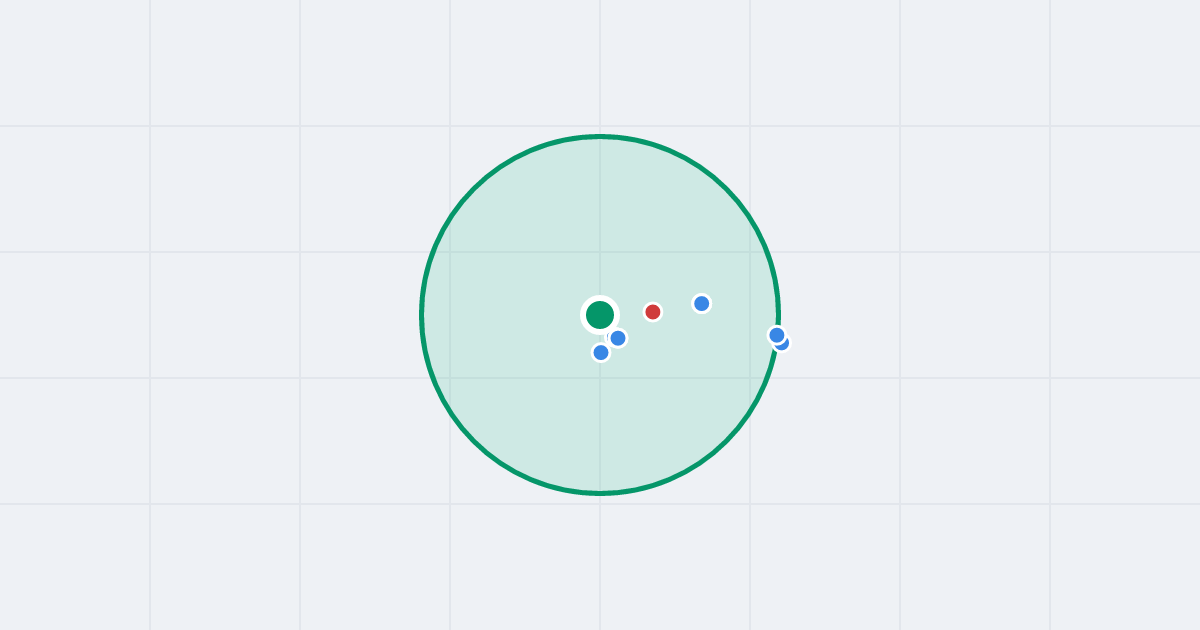Select the blue marker right of the red dot
This screenshot has height=630, width=1200.
click(702, 303)
